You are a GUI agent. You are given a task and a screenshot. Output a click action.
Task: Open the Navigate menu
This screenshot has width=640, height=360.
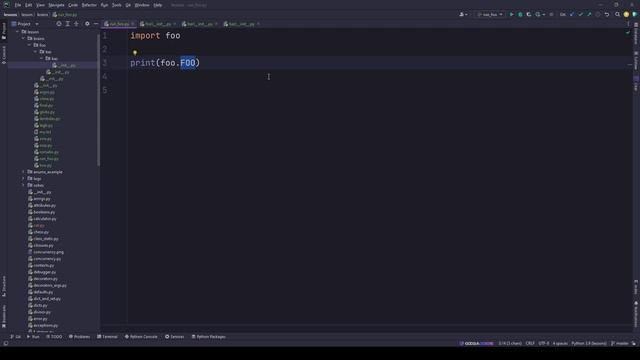[x=56, y=5]
